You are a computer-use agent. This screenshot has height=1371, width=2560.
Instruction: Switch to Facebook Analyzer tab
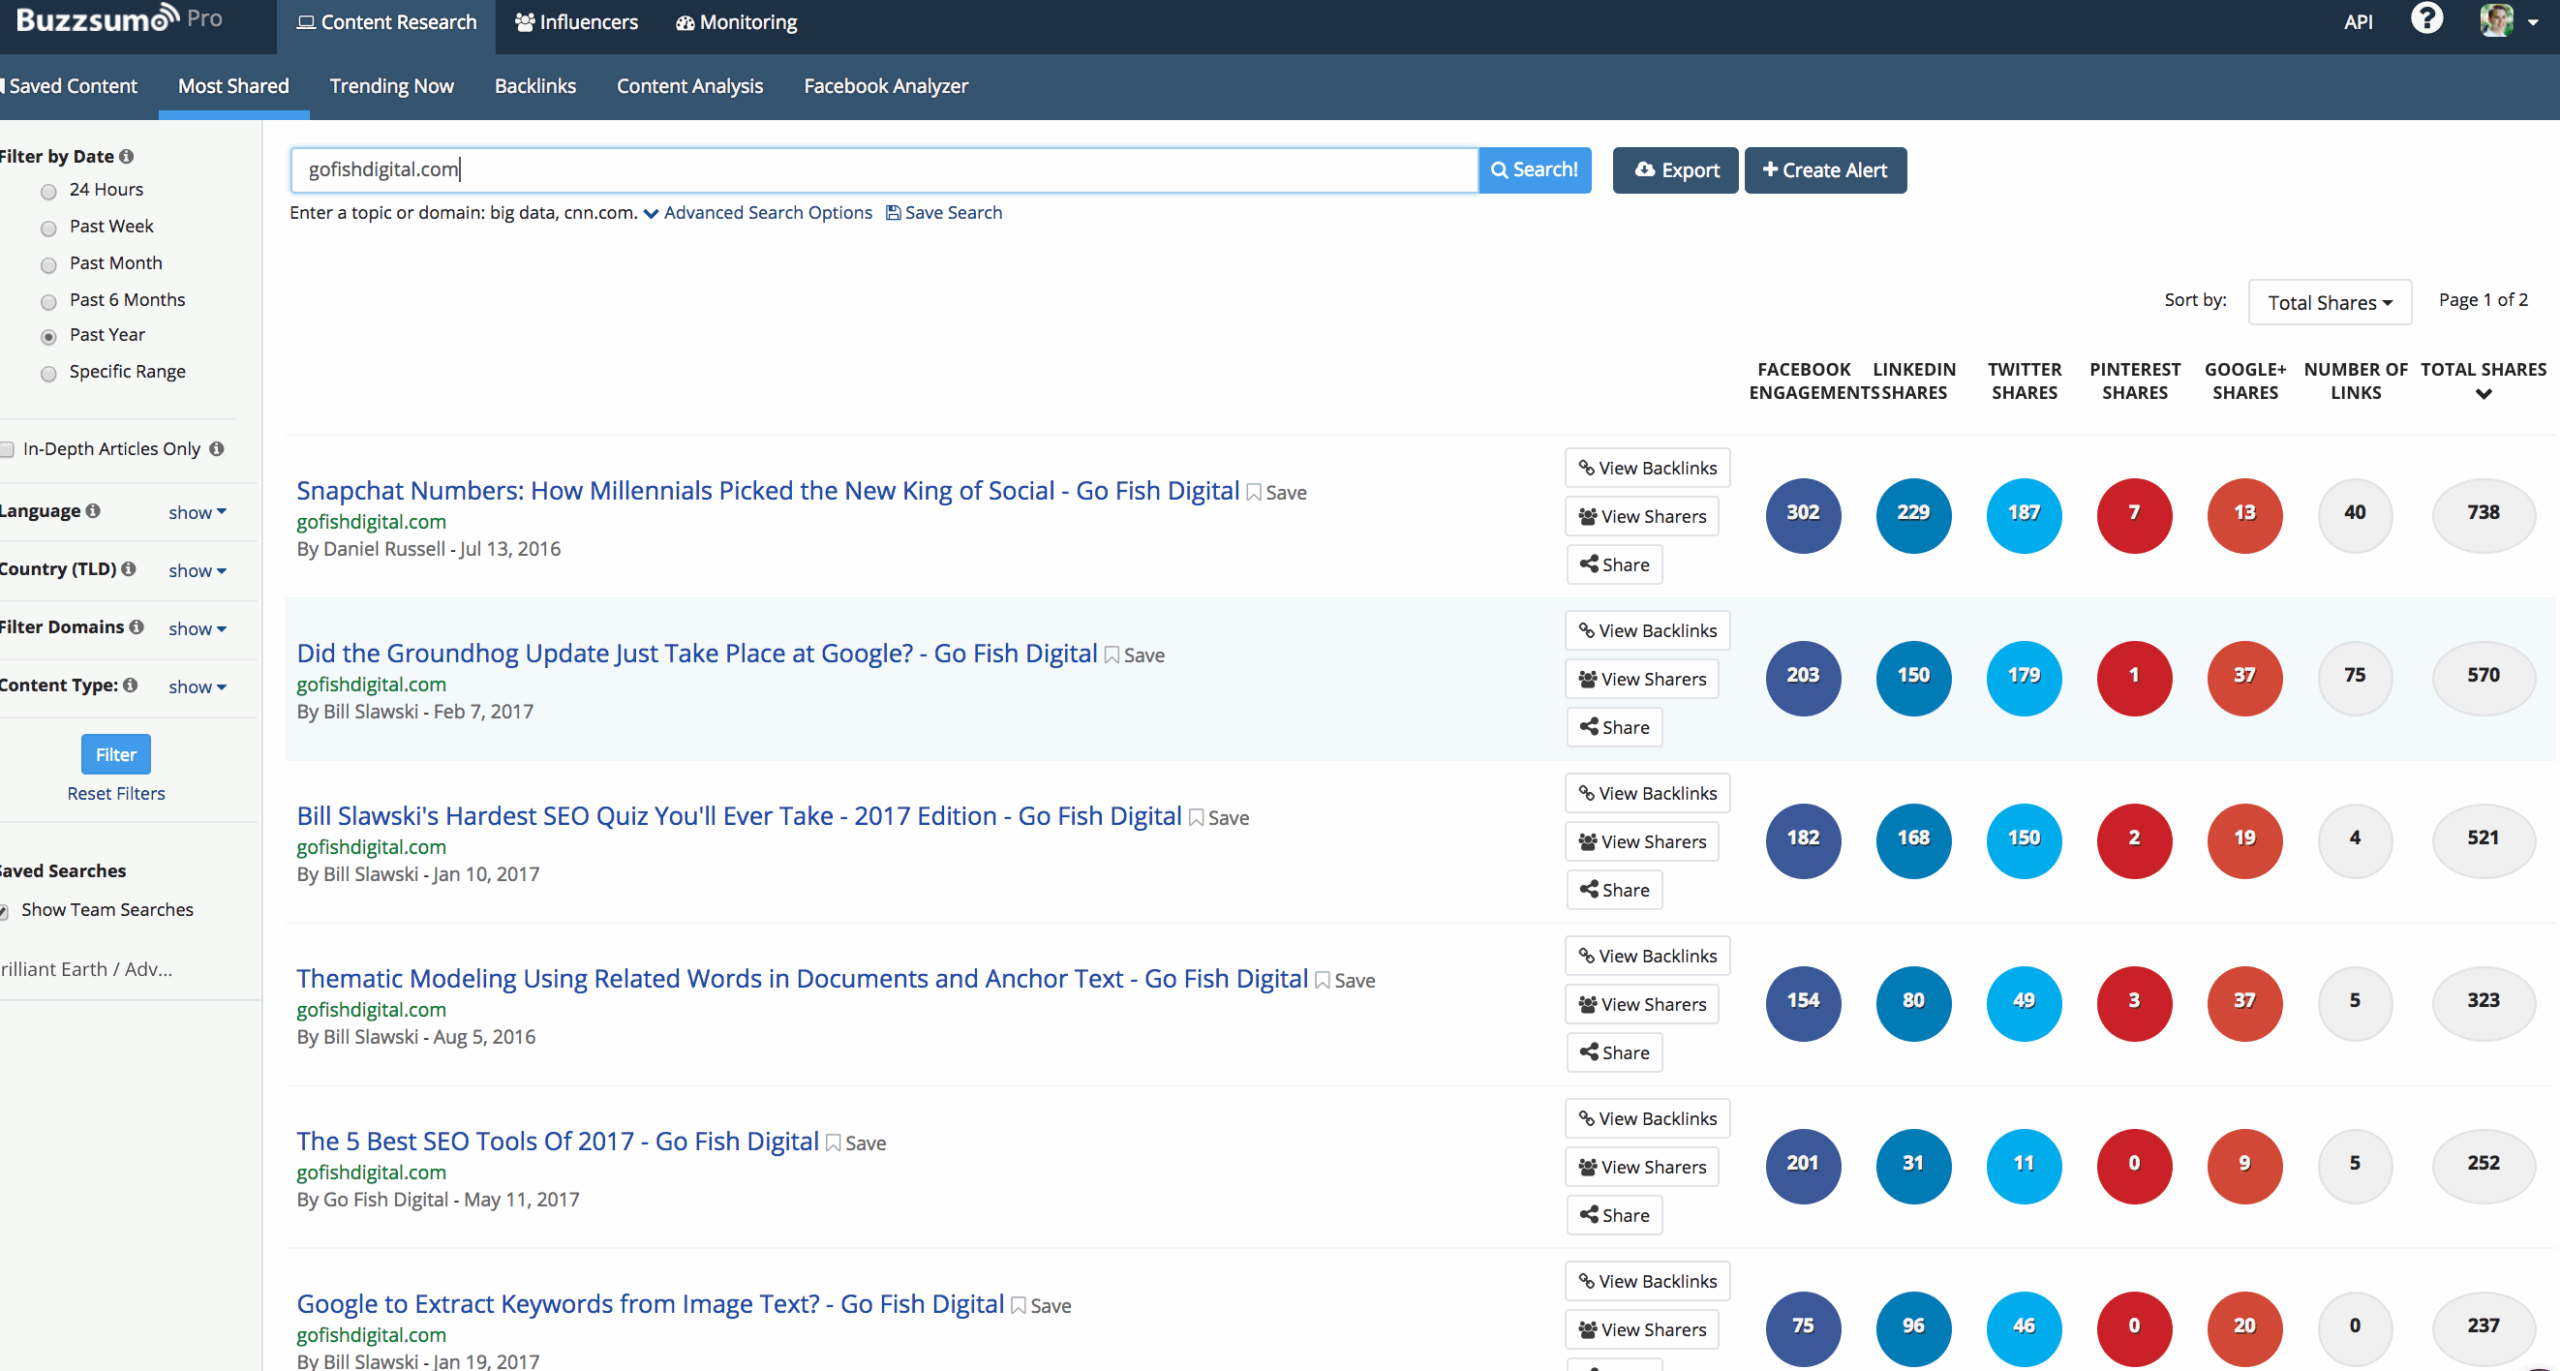pos(886,86)
